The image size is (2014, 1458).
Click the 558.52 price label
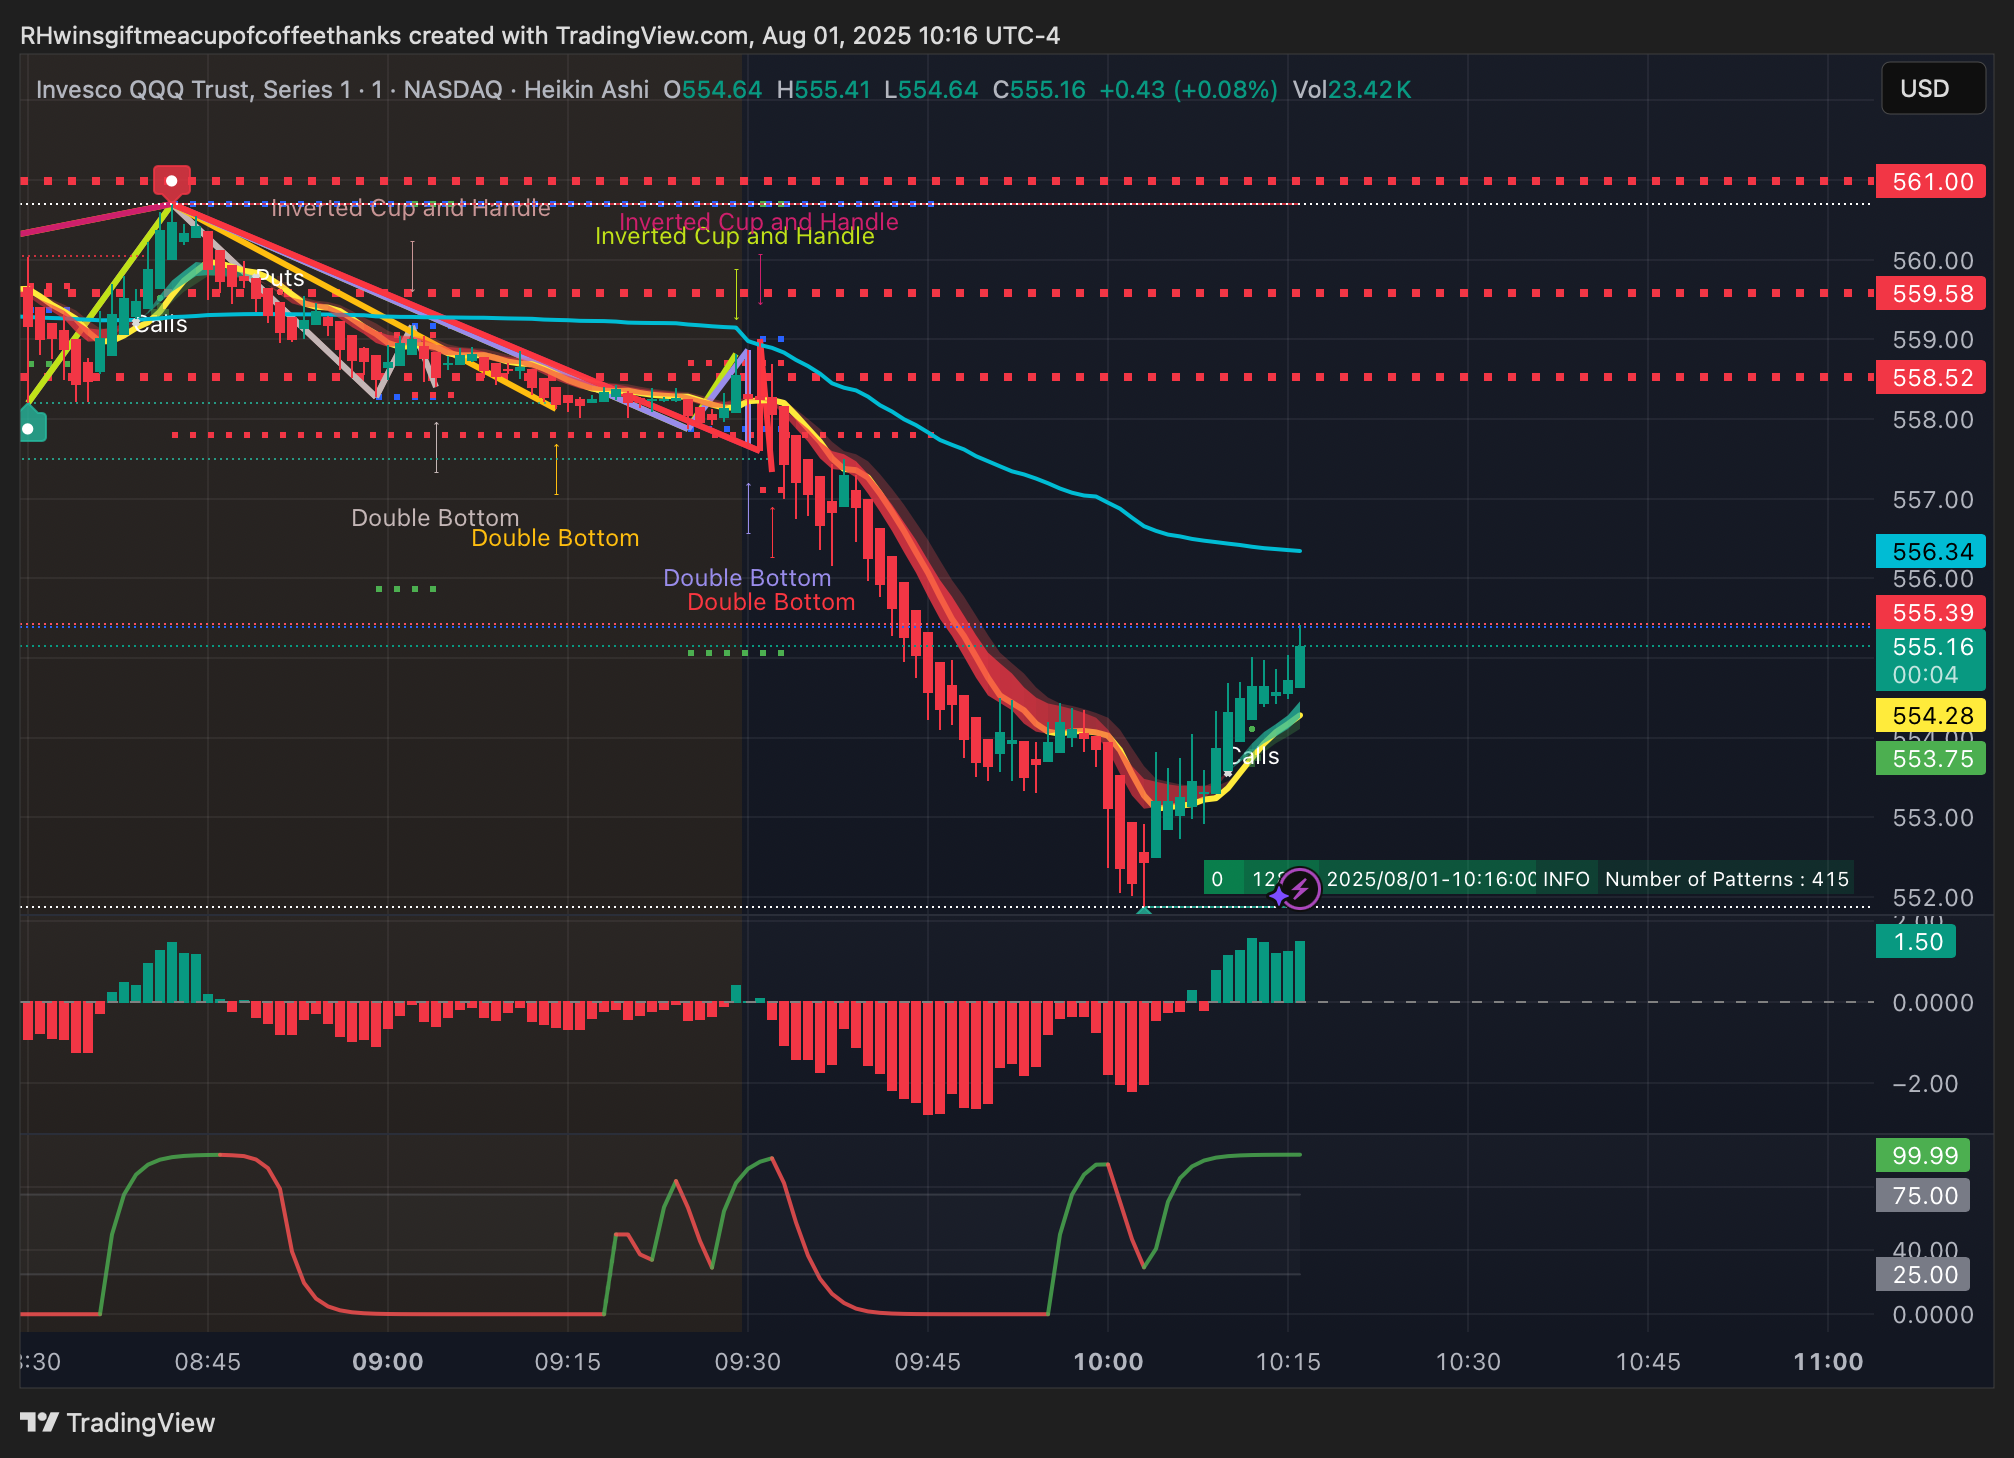pyautogui.click(x=1930, y=378)
